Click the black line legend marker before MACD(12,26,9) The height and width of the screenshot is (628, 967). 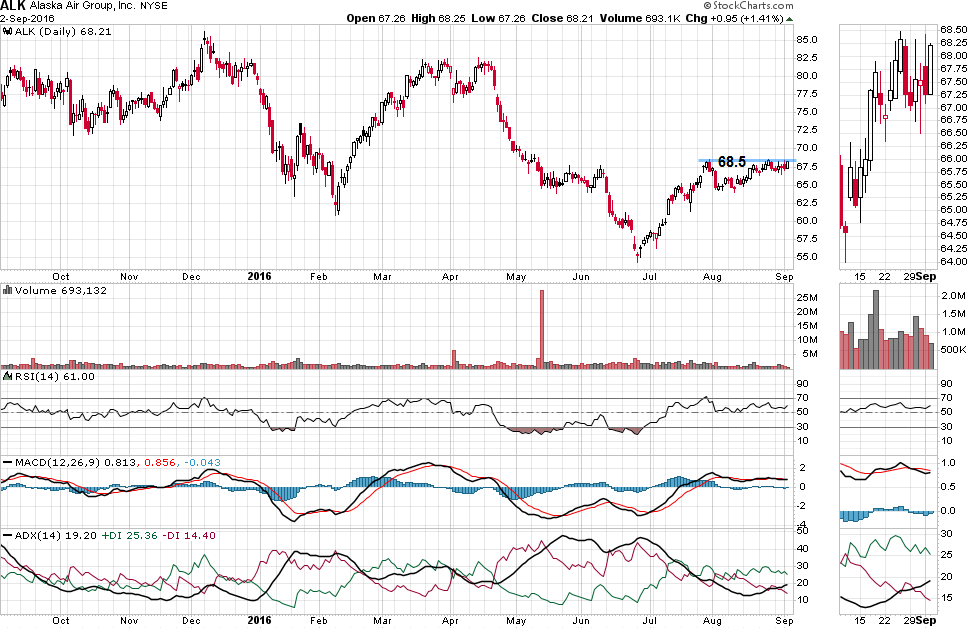7,462
